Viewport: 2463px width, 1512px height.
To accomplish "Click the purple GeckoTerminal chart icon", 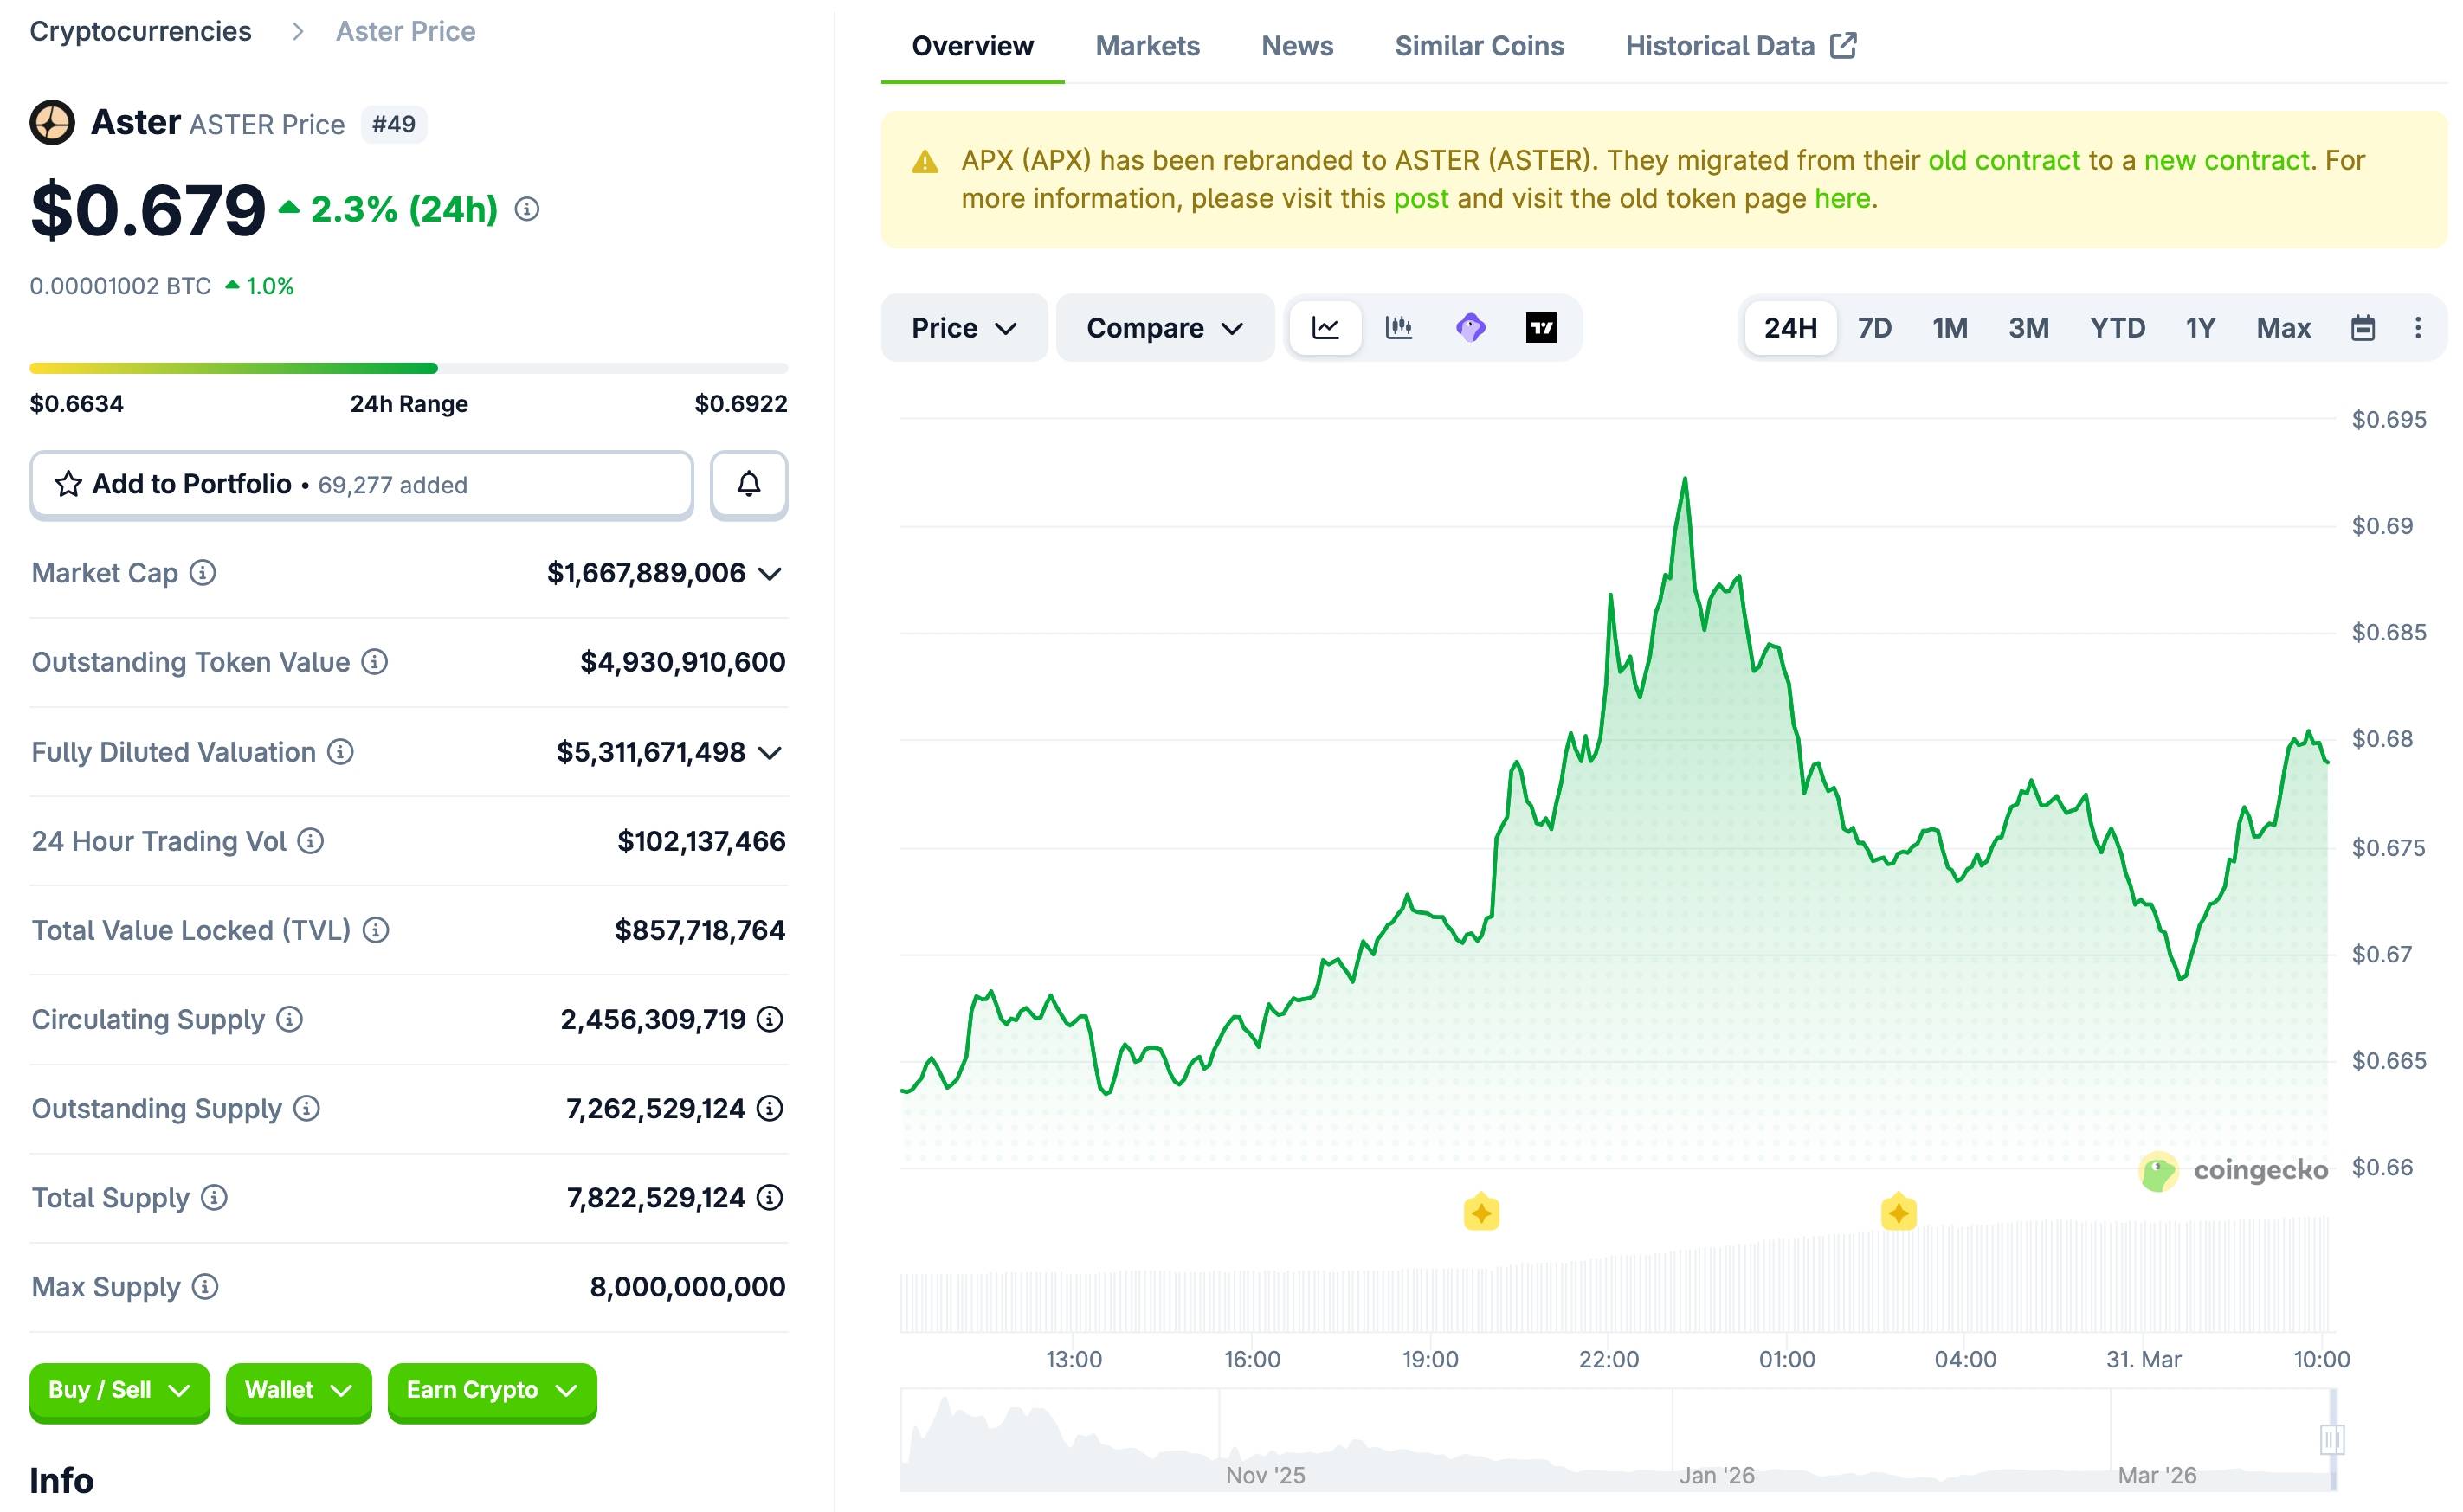I will (x=1470, y=327).
